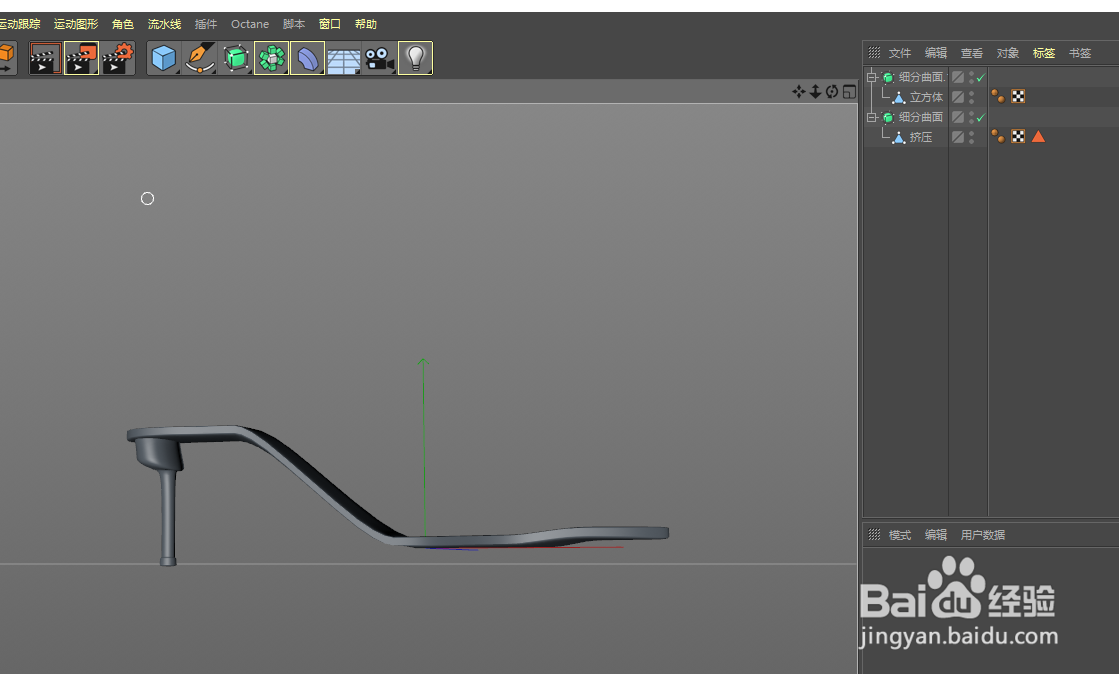The image size is (1119, 674).
Task: Click orange triangle tag on 挤压
Action: coord(1038,136)
